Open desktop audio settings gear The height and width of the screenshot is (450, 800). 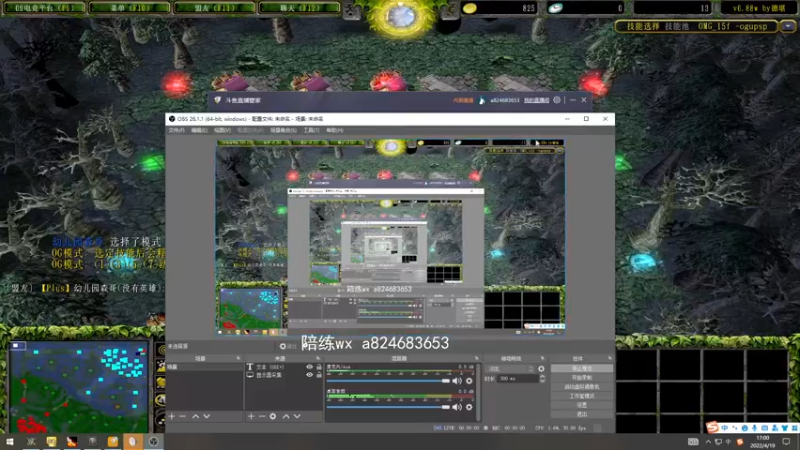tap(469, 407)
